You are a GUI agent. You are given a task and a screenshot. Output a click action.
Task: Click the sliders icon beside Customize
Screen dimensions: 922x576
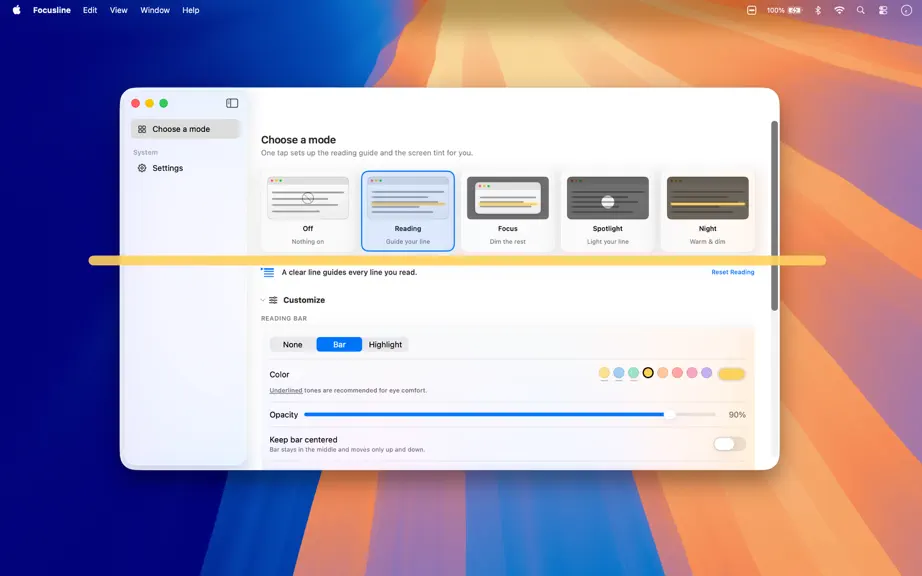(273, 300)
